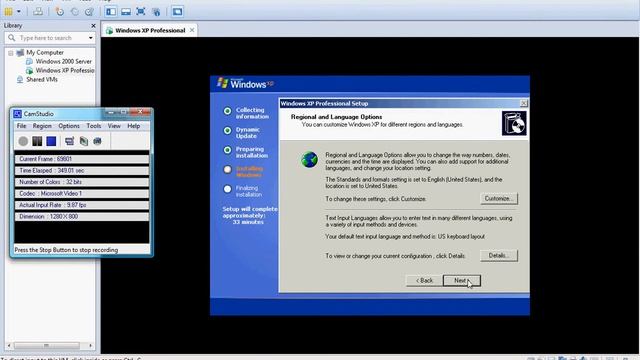The height and width of the screenshot is (360, 640).
Task: Click the console view icon in toolbar
Action: [x=178, y=11]
